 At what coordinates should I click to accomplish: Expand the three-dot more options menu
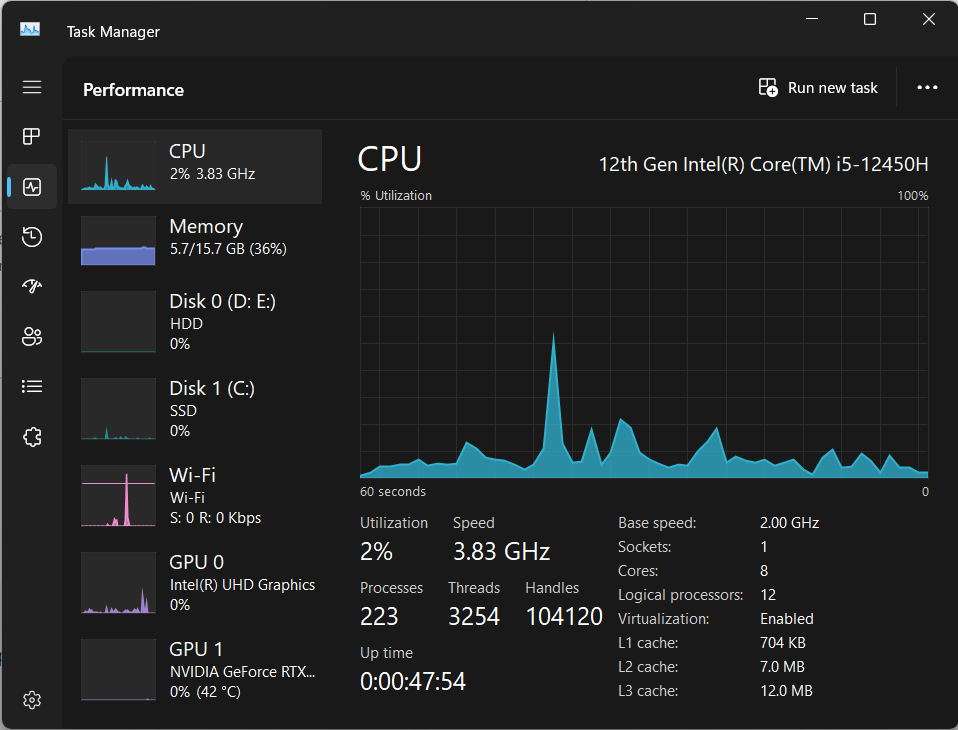pyautogui.click(x=927, y=88)
